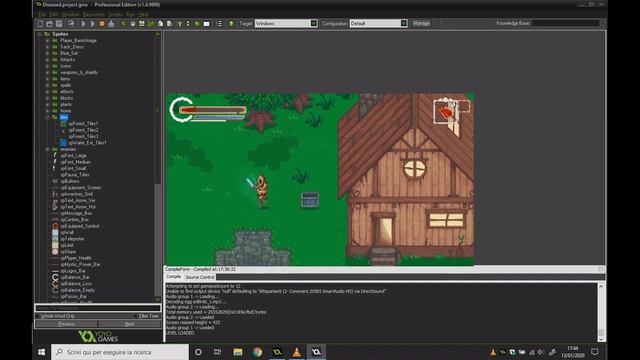Click the Open project folder icon
Viewport: 640px width, 360px height.
click(49, 24)
